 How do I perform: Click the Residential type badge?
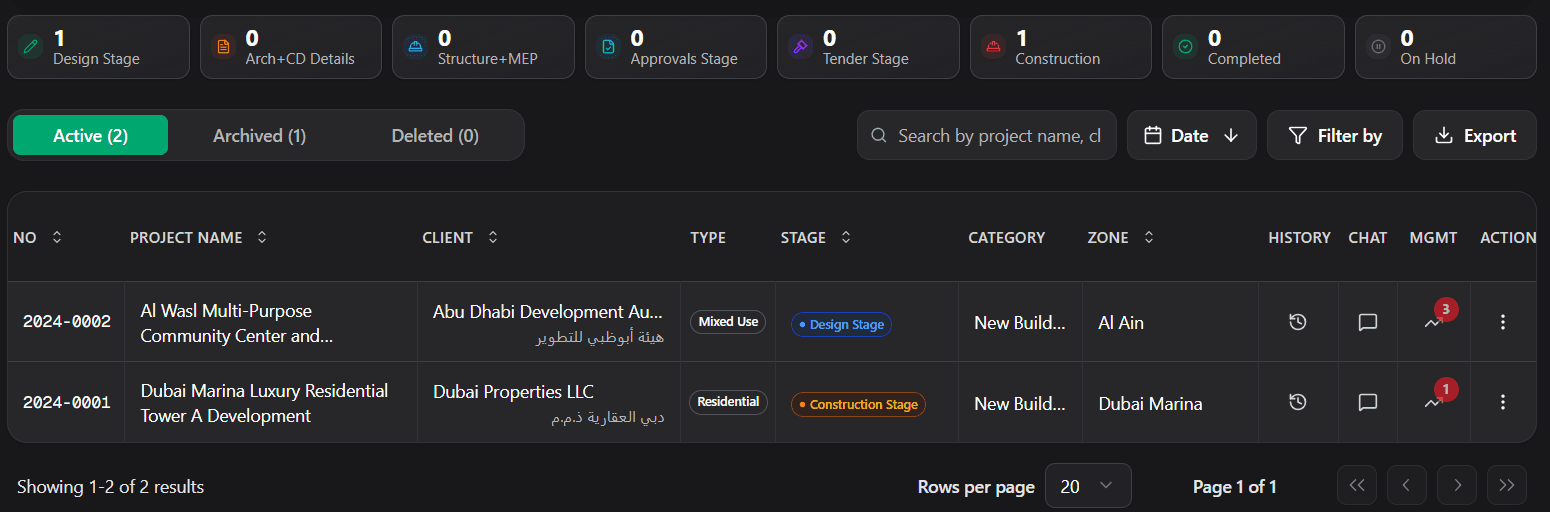pos(728,402)
